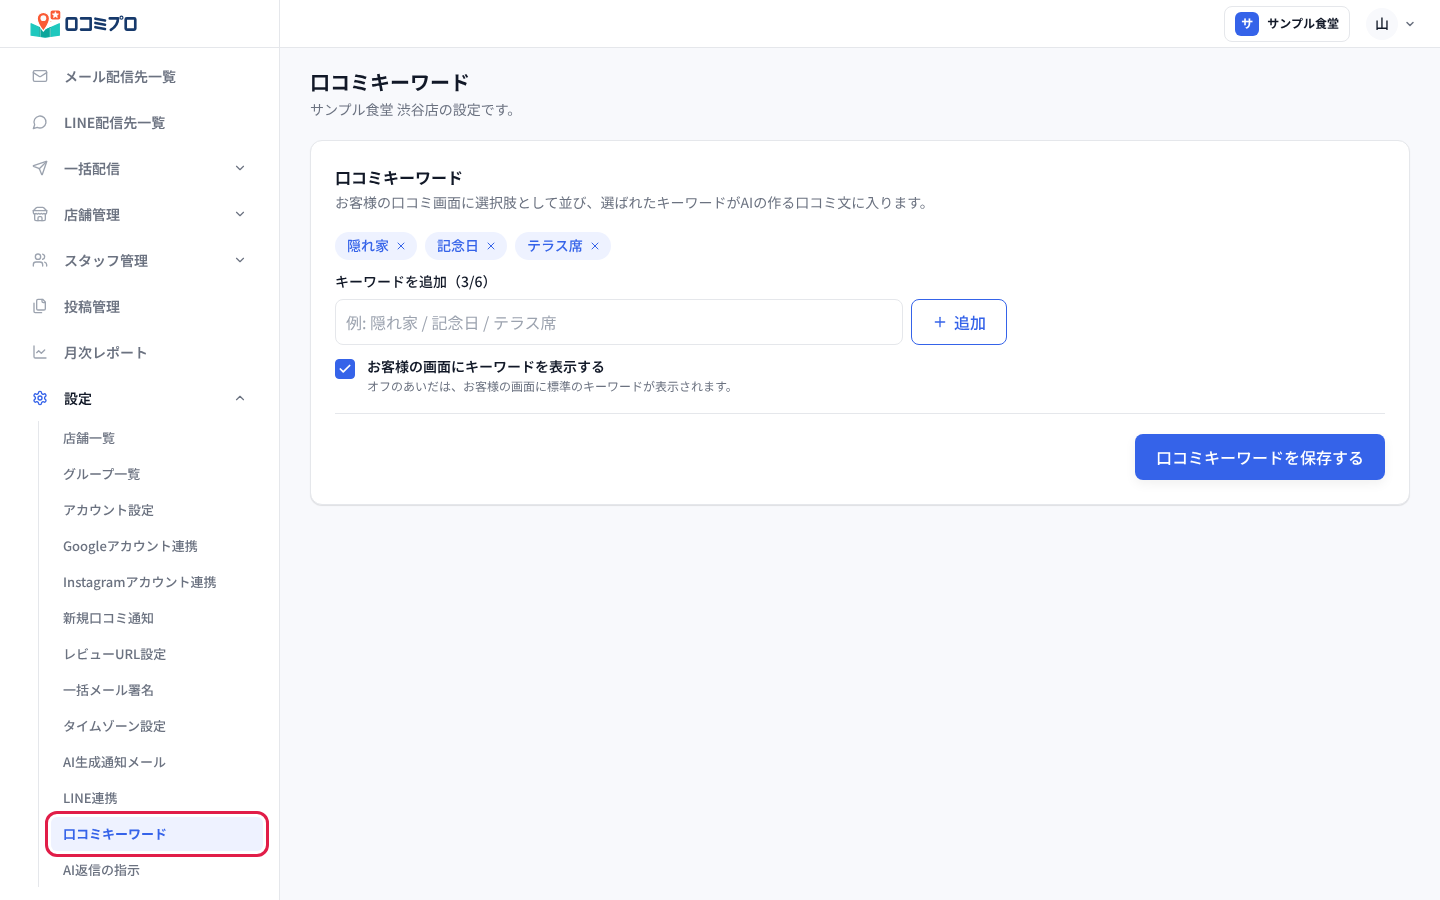Screen dimensions: 1440x900
Task: Open the user account dropdown arrow
Action: [1410, 24]
